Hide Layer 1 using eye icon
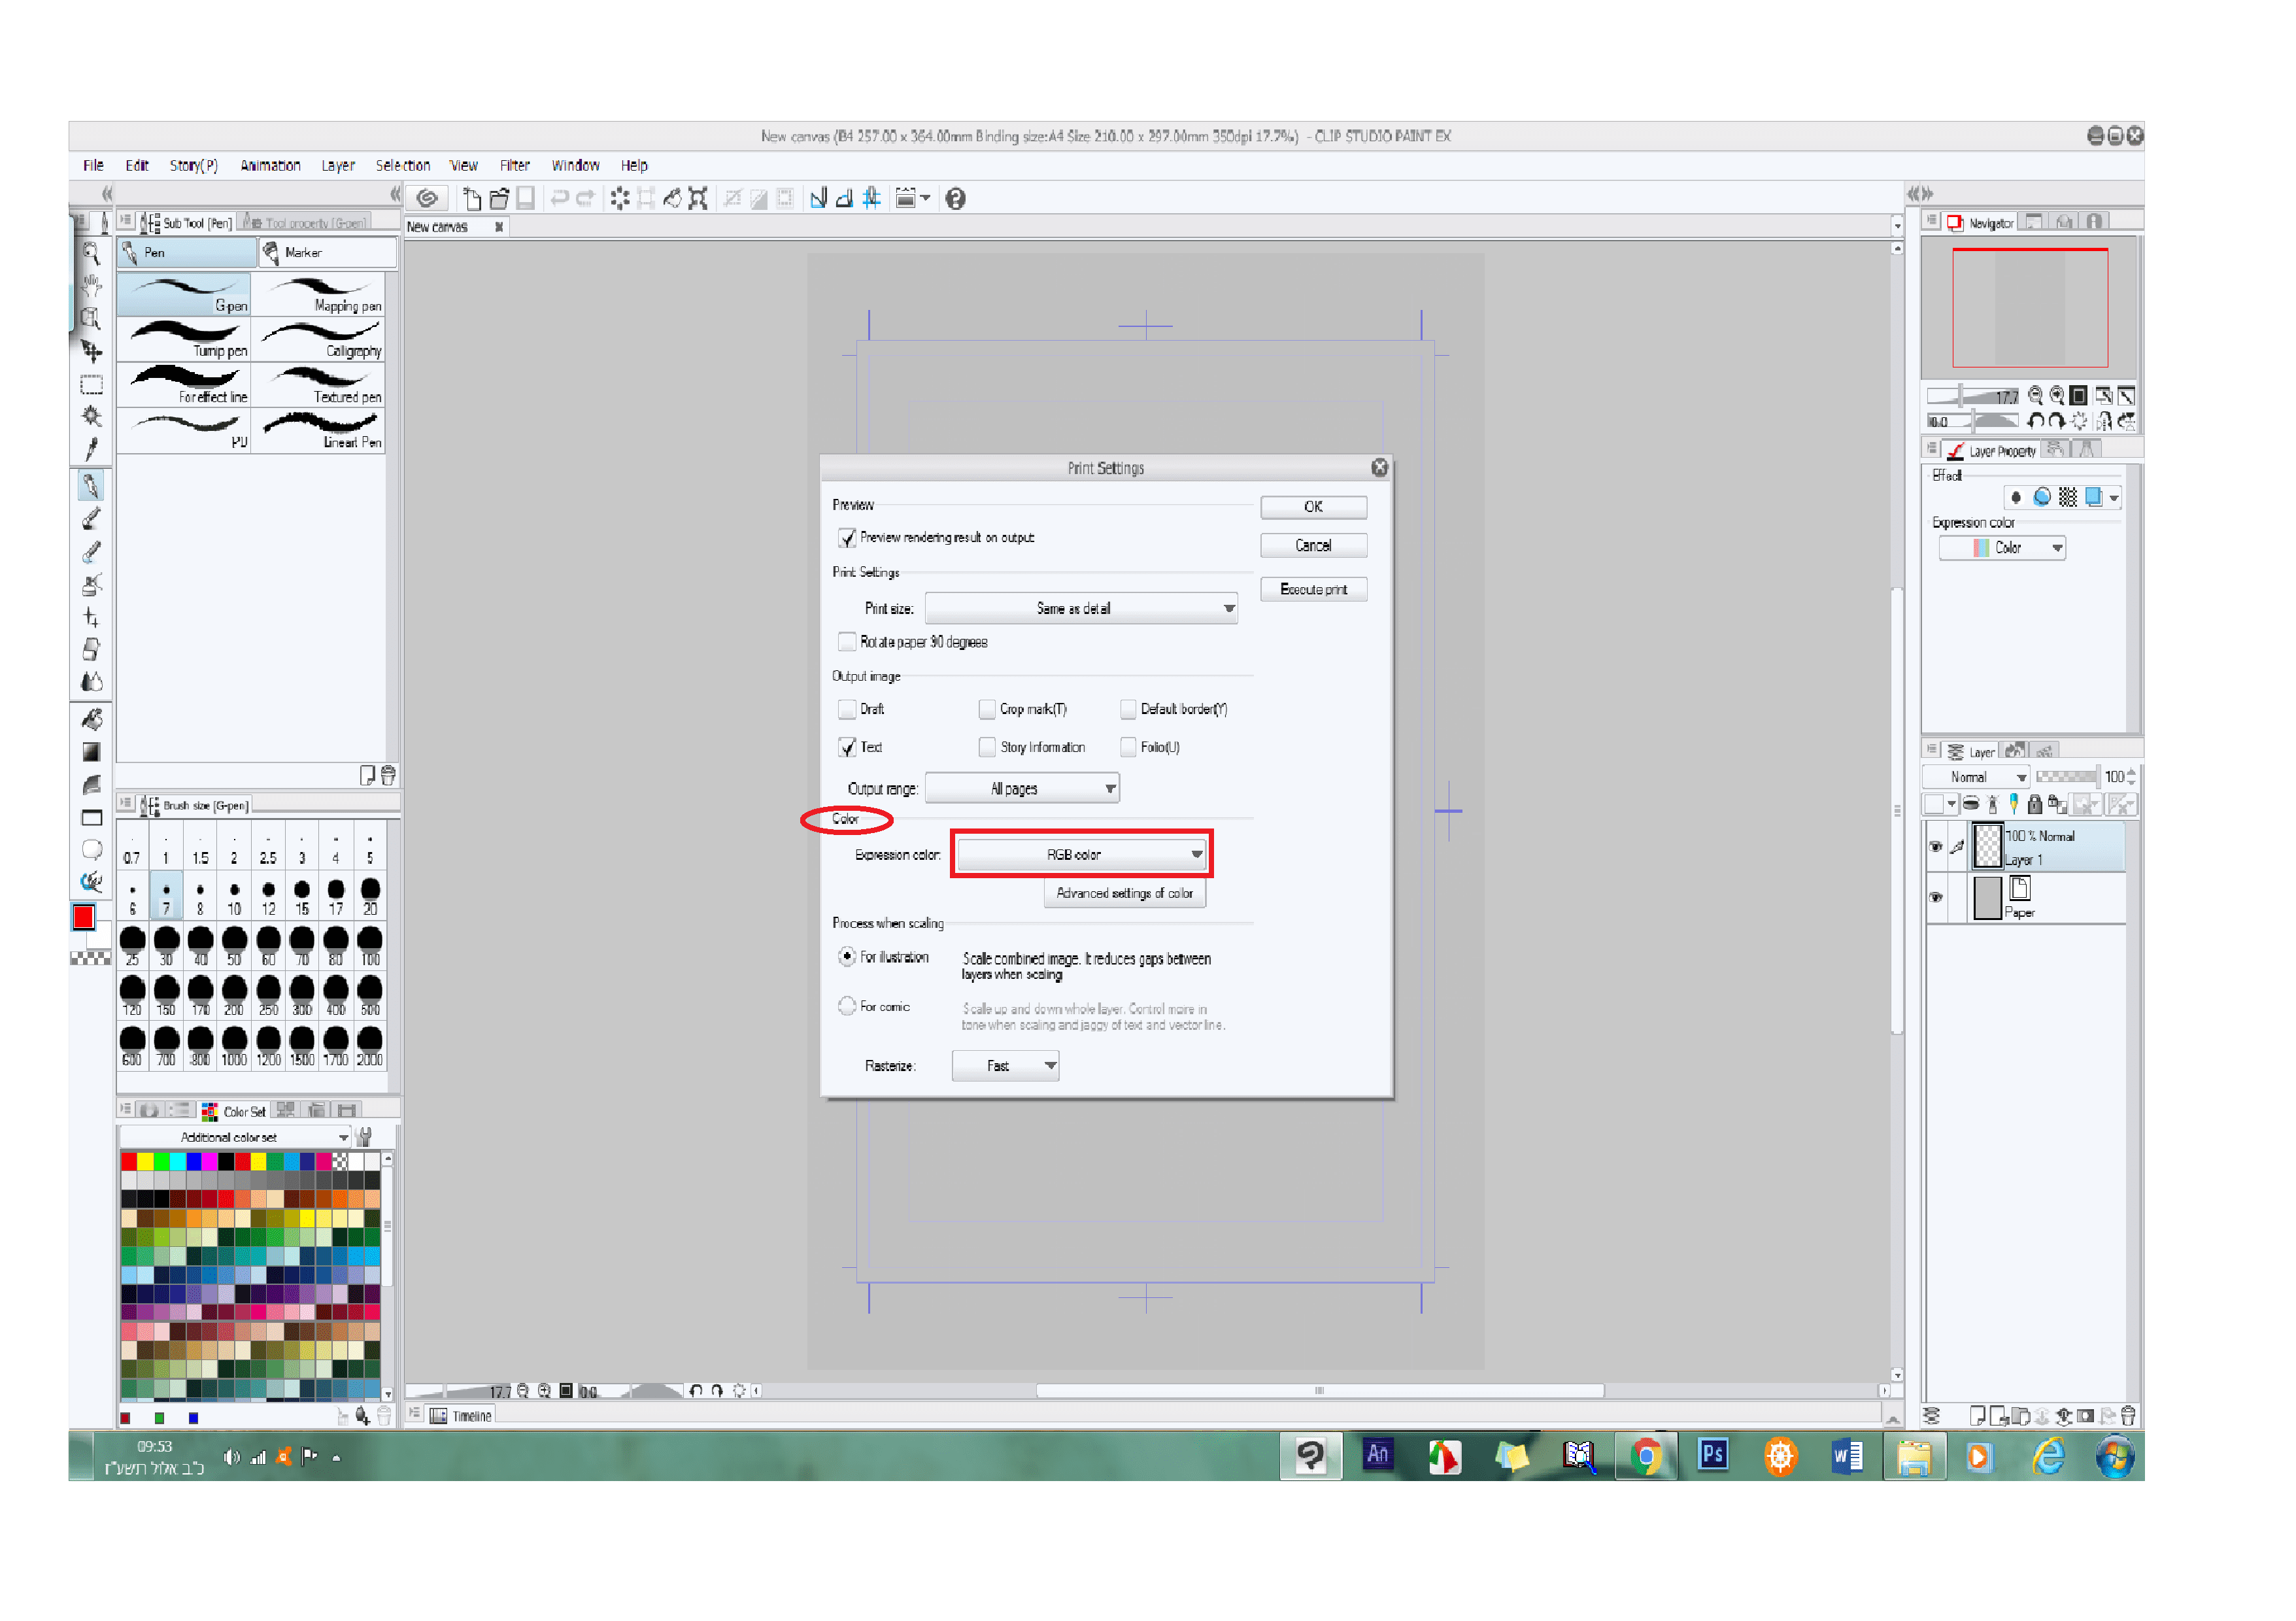Screen dimensions: 2296x1621 [x=1935, y=846]
